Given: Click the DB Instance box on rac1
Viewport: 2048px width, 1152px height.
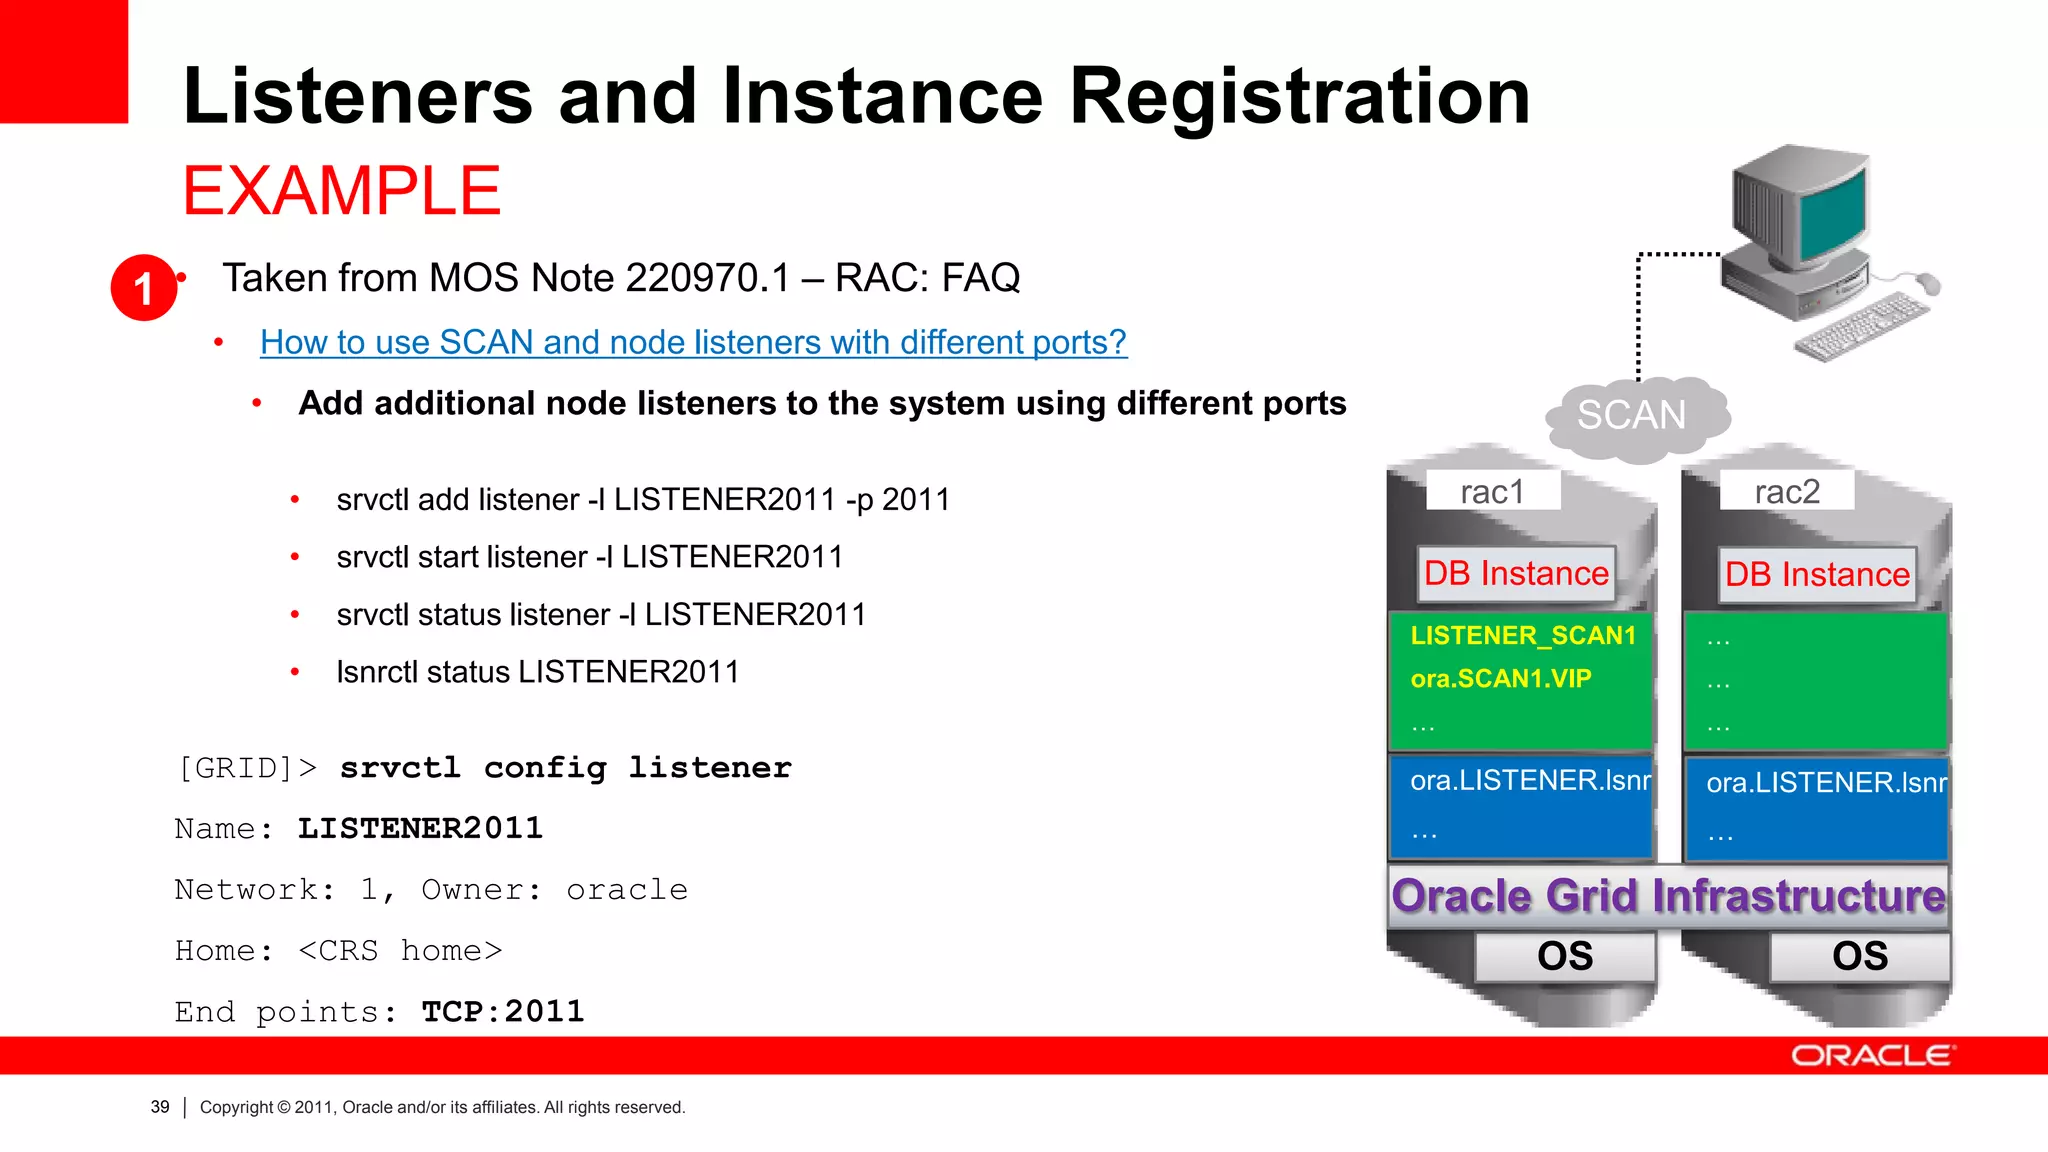Looking at the screenshot, I should pyautogui.click(x=1516, y=574).
